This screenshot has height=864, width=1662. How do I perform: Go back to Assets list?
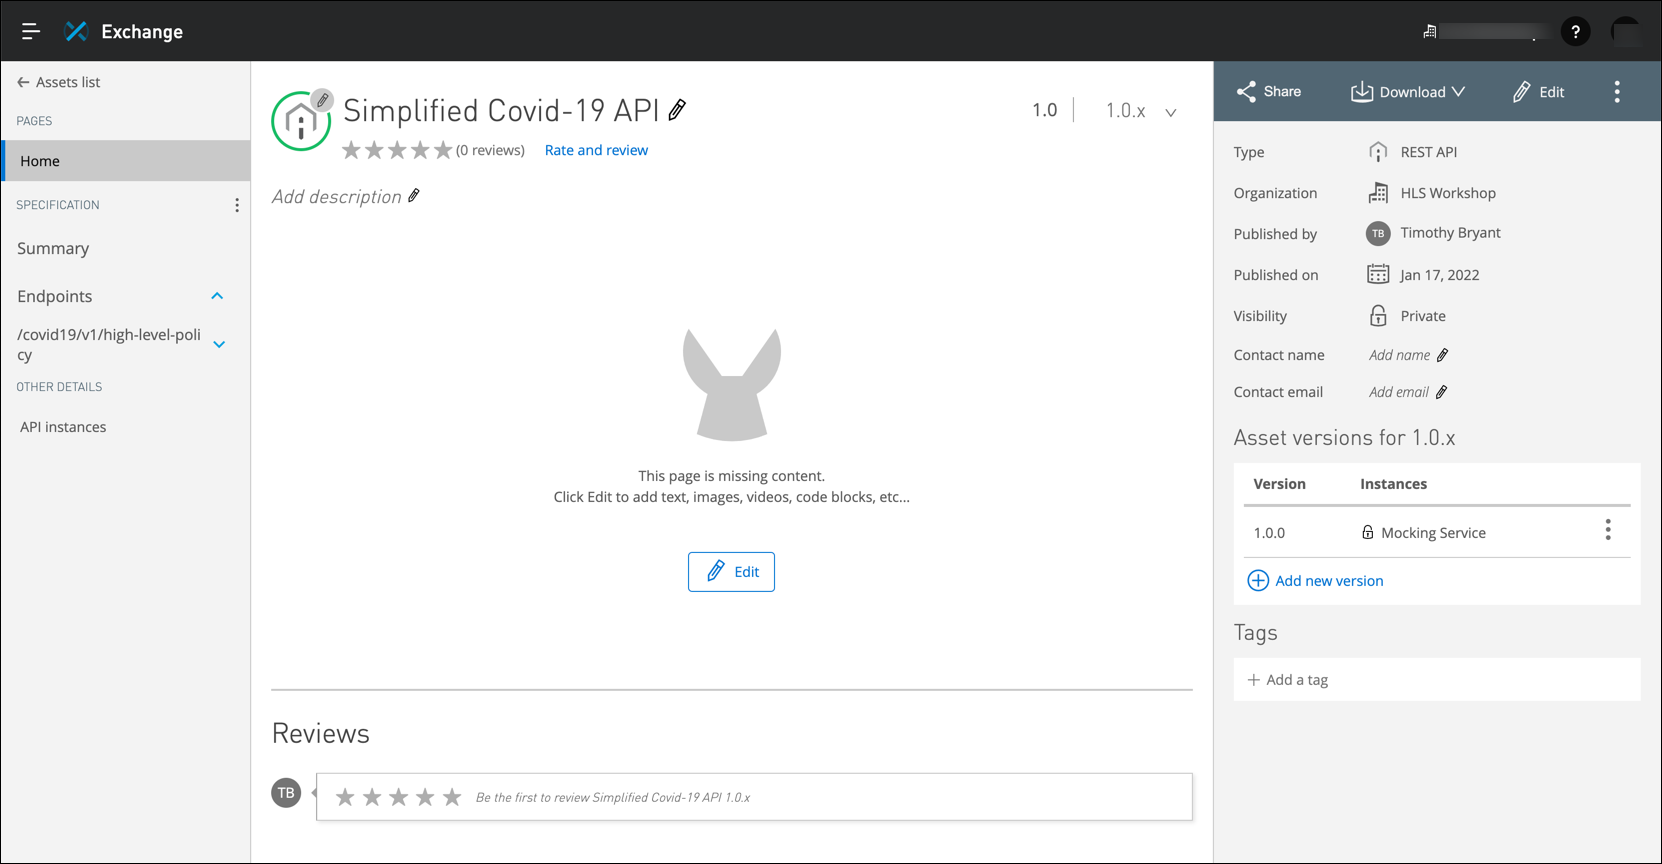click(x=59, y=82)
